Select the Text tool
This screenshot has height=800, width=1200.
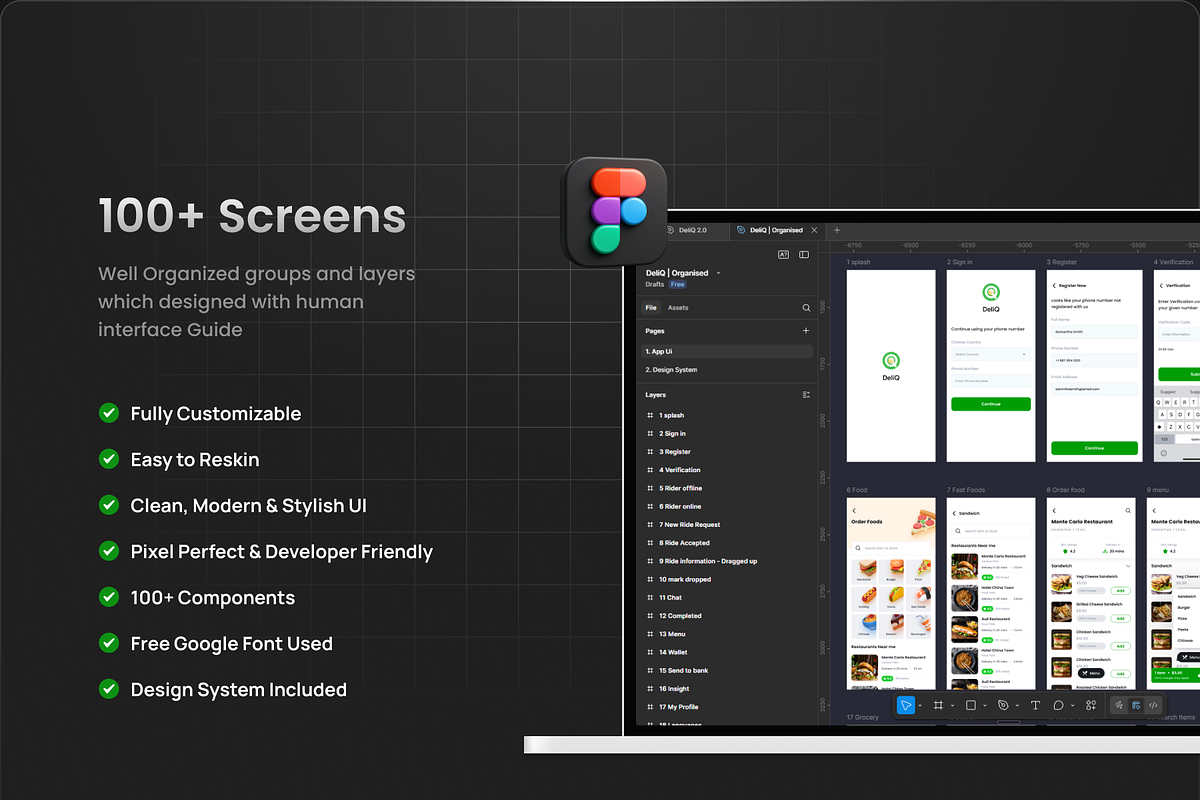pos(1035,705)
